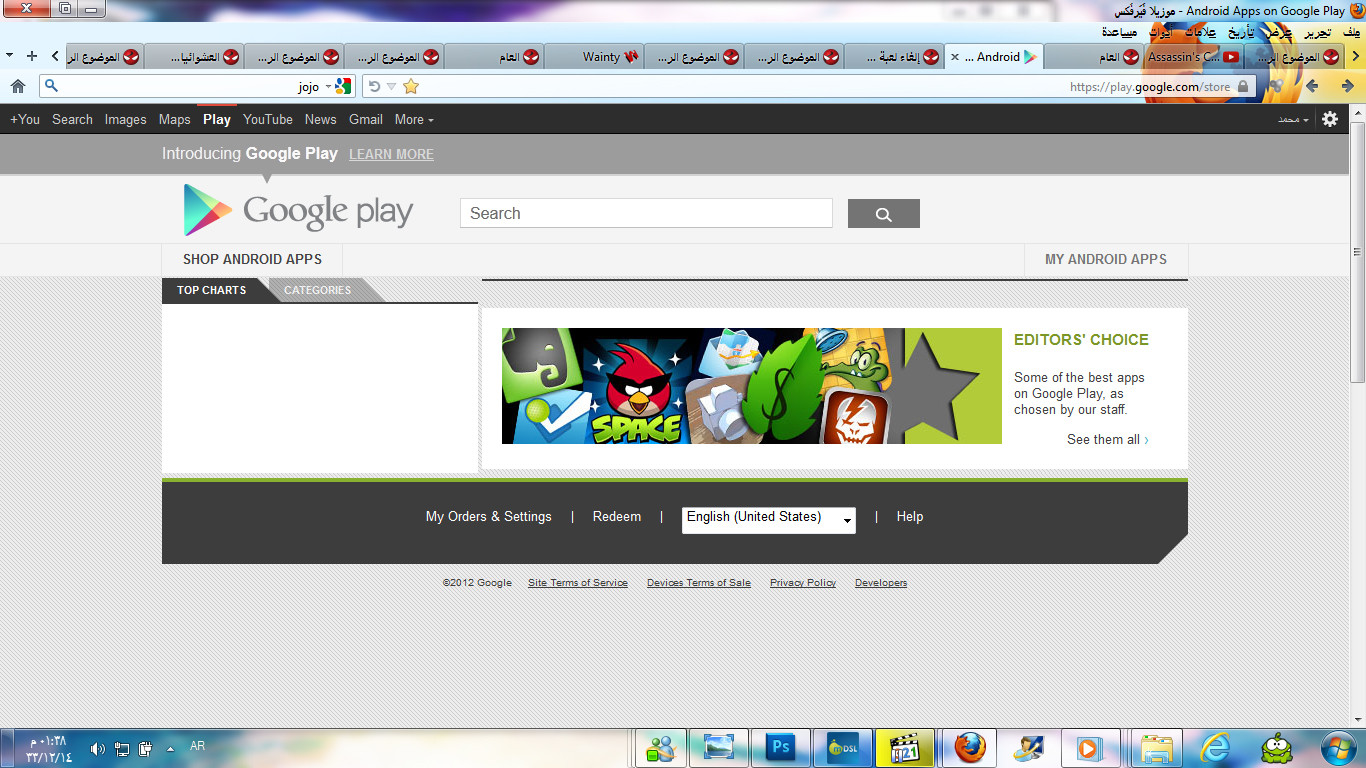Click the Firefox Home icon

pyautogui.click(x=17, y=86)
